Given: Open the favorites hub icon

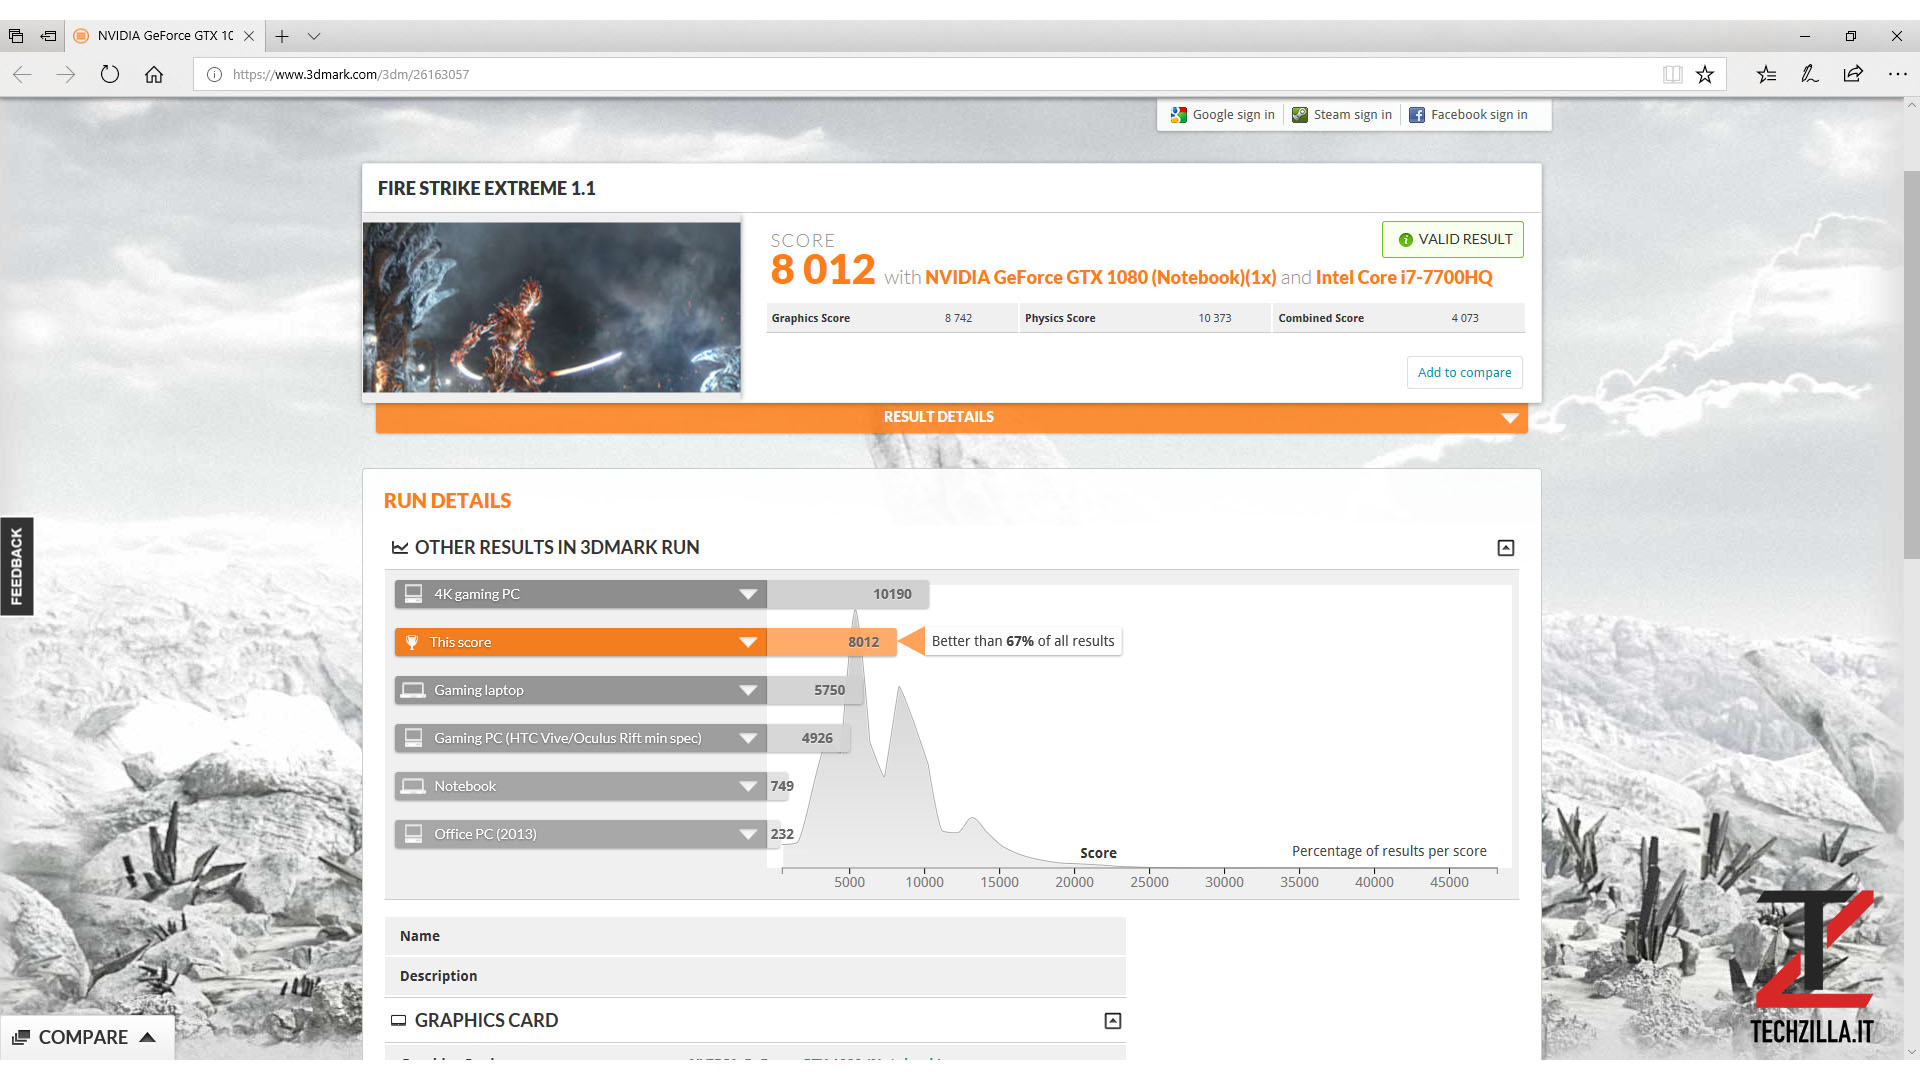Looking at the screenshot, I should click(1767, 74).
